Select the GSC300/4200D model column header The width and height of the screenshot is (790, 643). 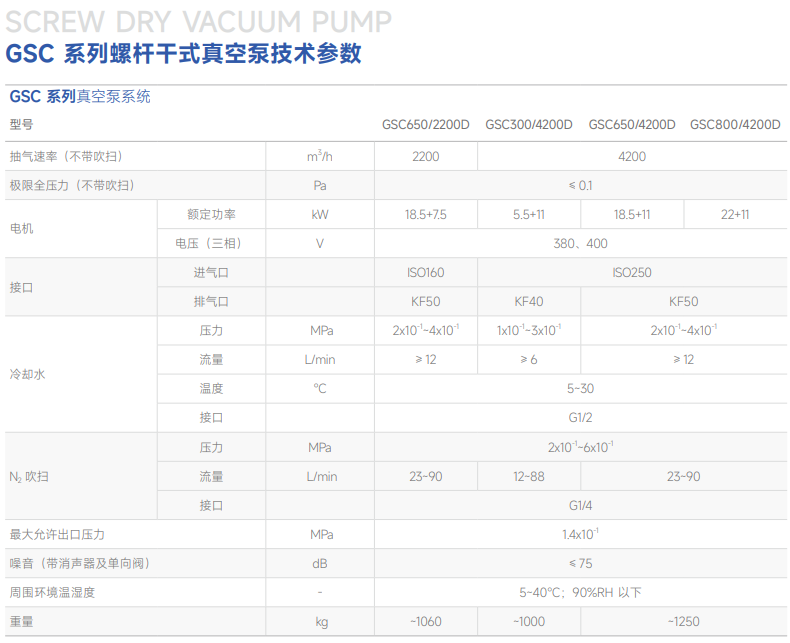click(x=529, y=125)
